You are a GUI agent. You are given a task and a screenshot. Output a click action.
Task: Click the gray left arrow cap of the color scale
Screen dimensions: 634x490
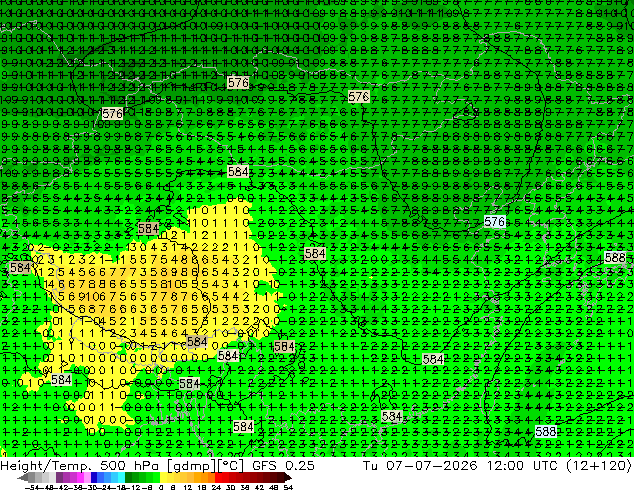[x=22, y=478]
